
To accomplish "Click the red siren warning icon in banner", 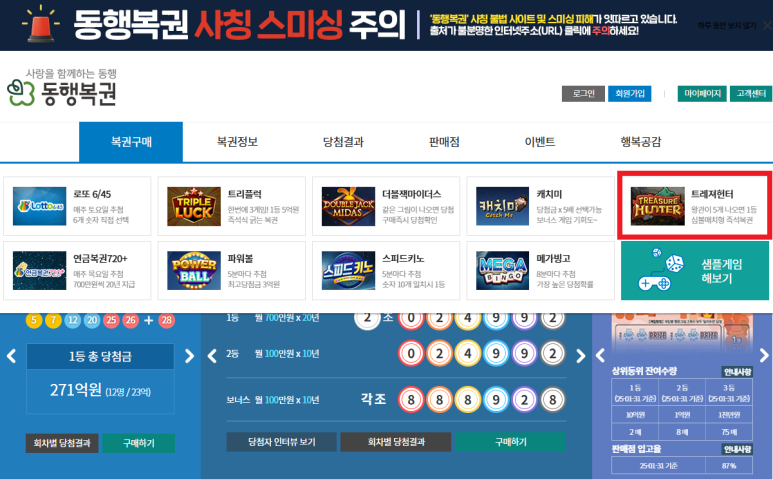I will click(x=41, y=24).
